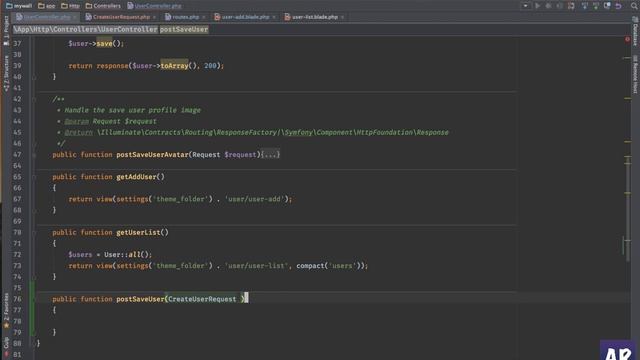Click the red error indicator in the editor
Screen dimensions: 640x360
627,39
